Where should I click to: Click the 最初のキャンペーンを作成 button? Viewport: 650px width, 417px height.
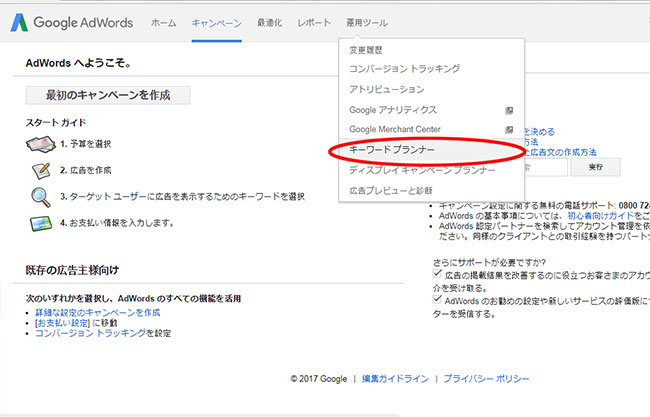coord(108,95)
